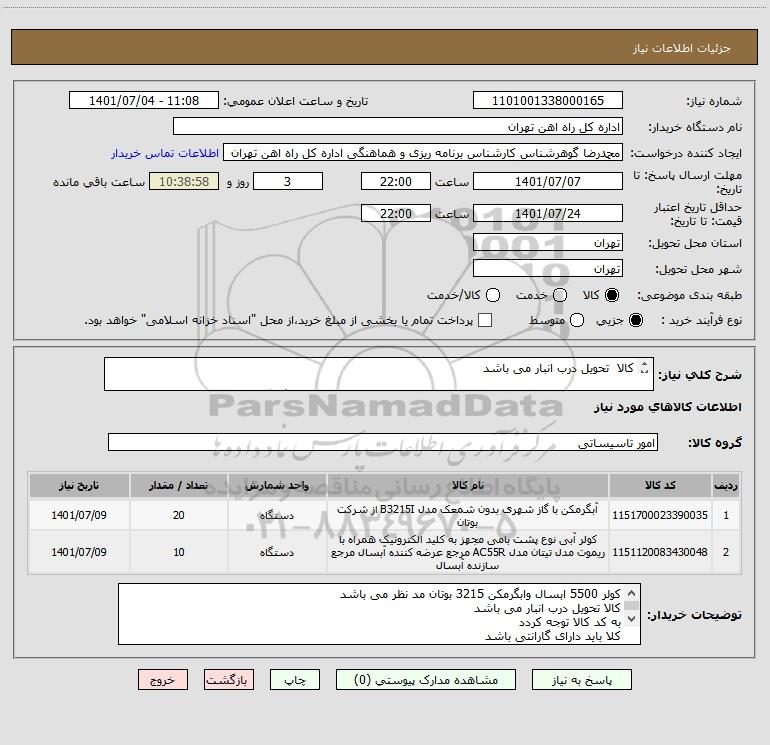Click the ردیف column header
Image resolution: width=770 pixels, height=745 pixels.
tap(726, 485)
